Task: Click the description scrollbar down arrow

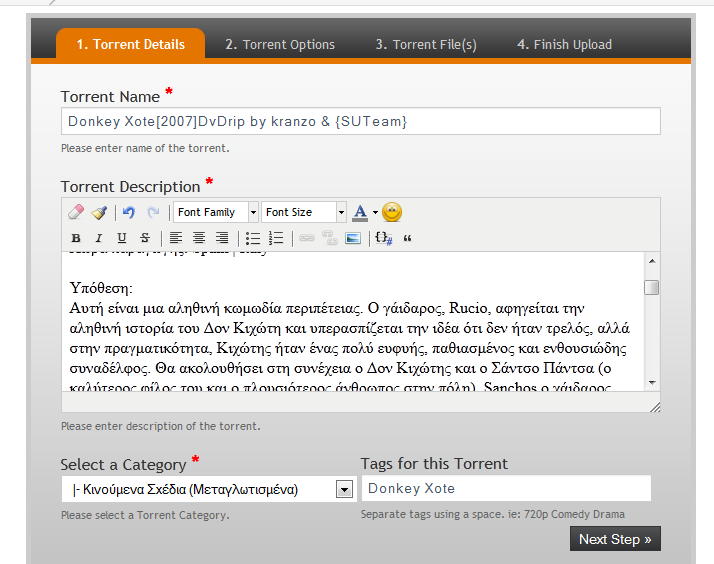Action: click(652, 383)
